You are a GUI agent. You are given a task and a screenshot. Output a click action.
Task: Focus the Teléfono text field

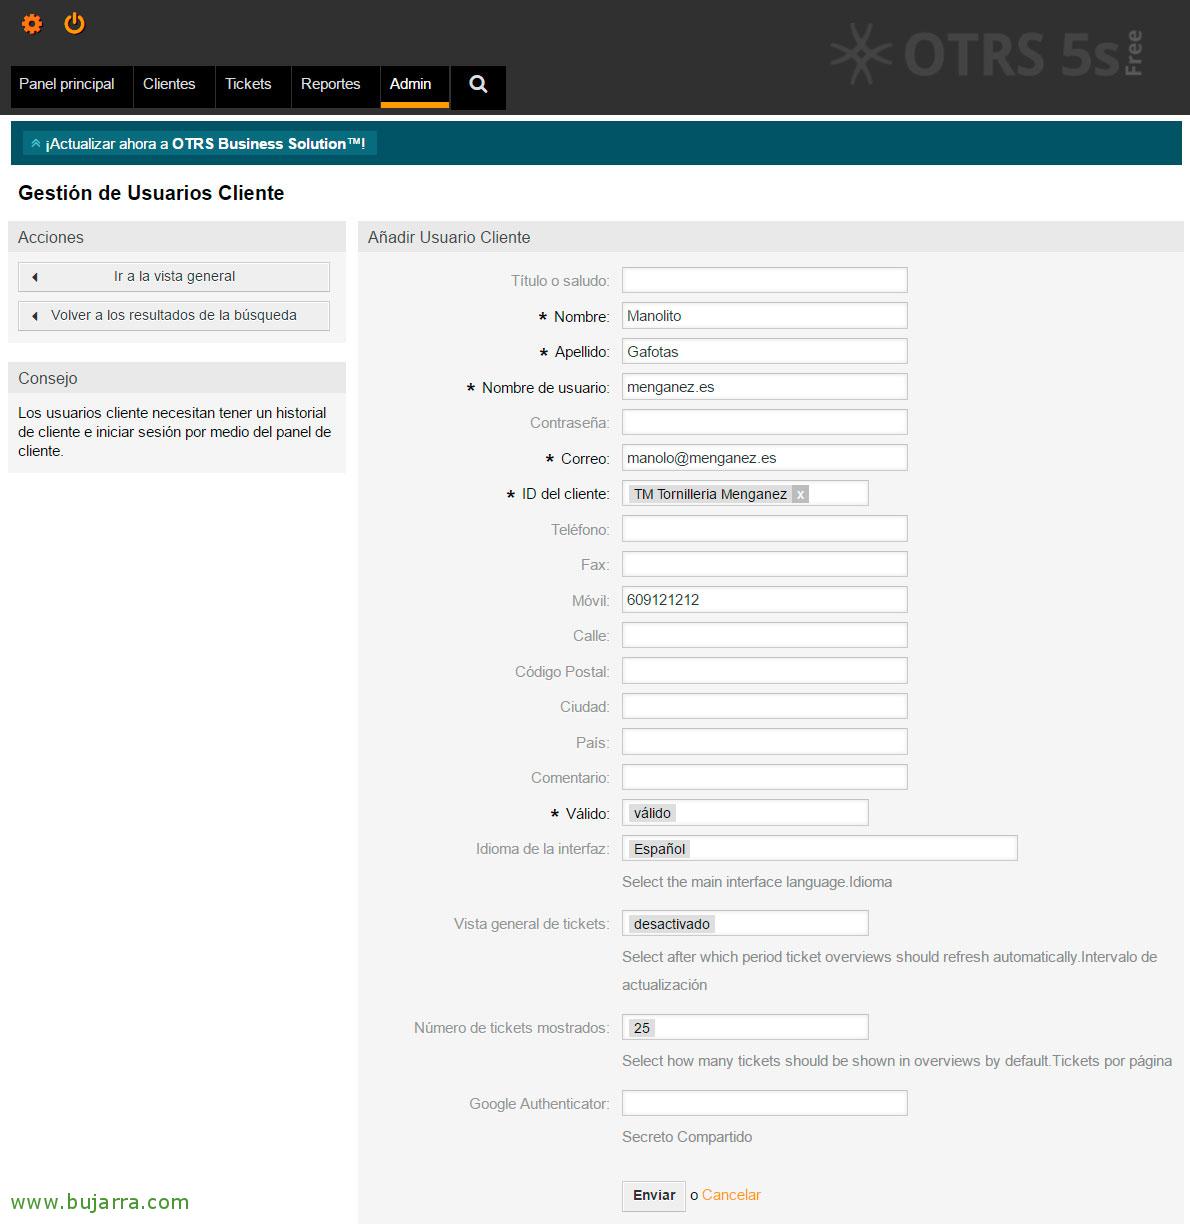764,529
